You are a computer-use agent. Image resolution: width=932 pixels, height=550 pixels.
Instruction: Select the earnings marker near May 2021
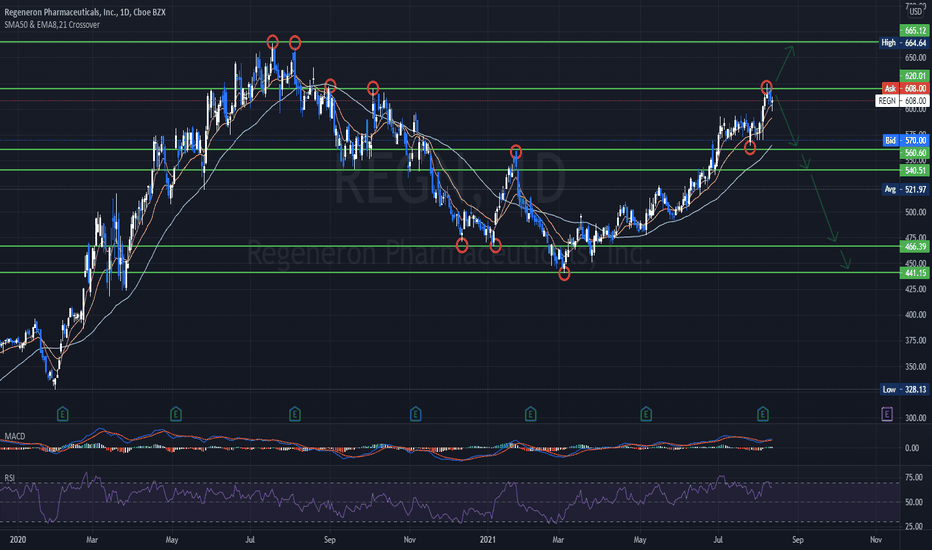pos(646,414)
